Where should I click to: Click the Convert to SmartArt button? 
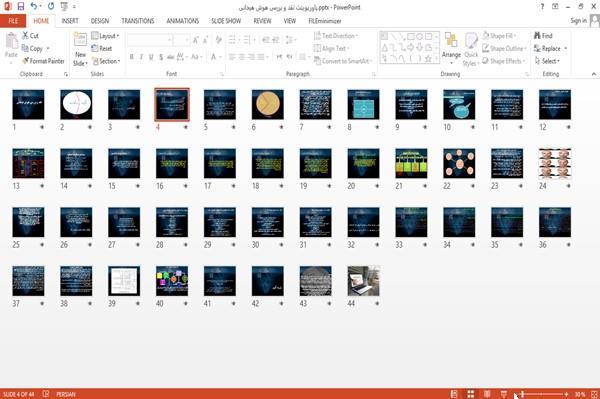pyautogui.click(x=342, y=61)
